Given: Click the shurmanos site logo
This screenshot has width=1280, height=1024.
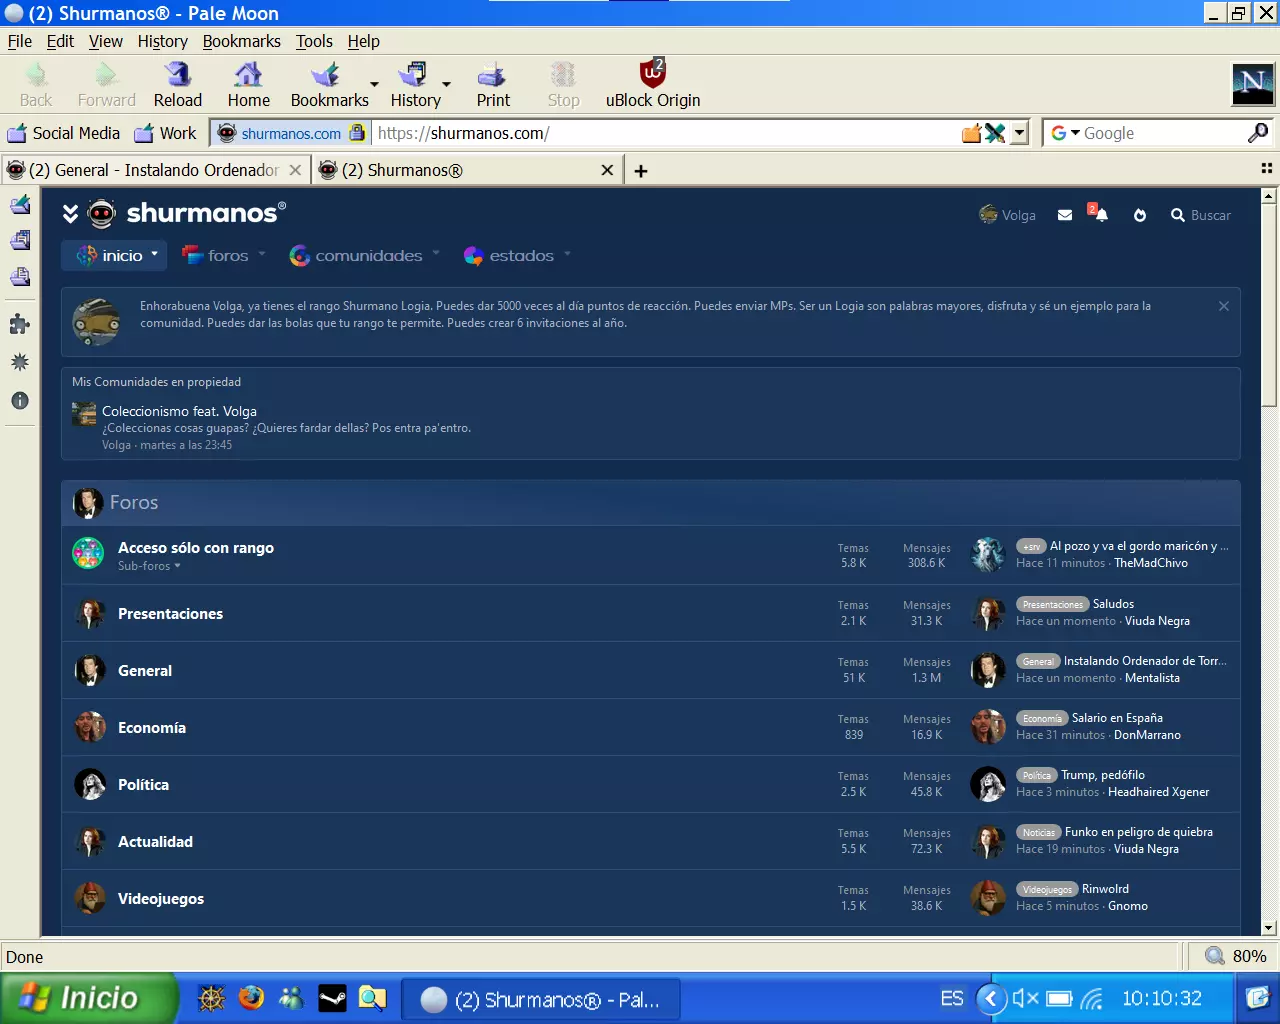Looking at the screenshot, I should [187, 212].
